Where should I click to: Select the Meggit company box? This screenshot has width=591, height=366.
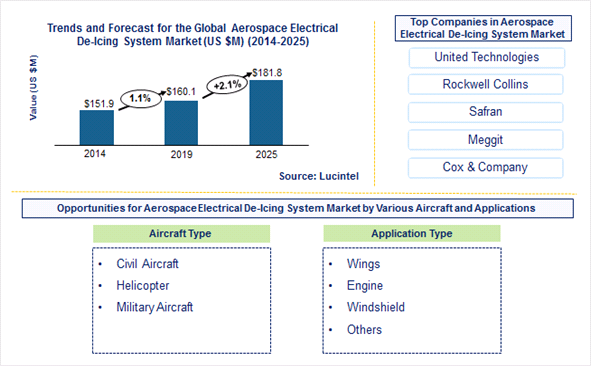click(485, 140)
